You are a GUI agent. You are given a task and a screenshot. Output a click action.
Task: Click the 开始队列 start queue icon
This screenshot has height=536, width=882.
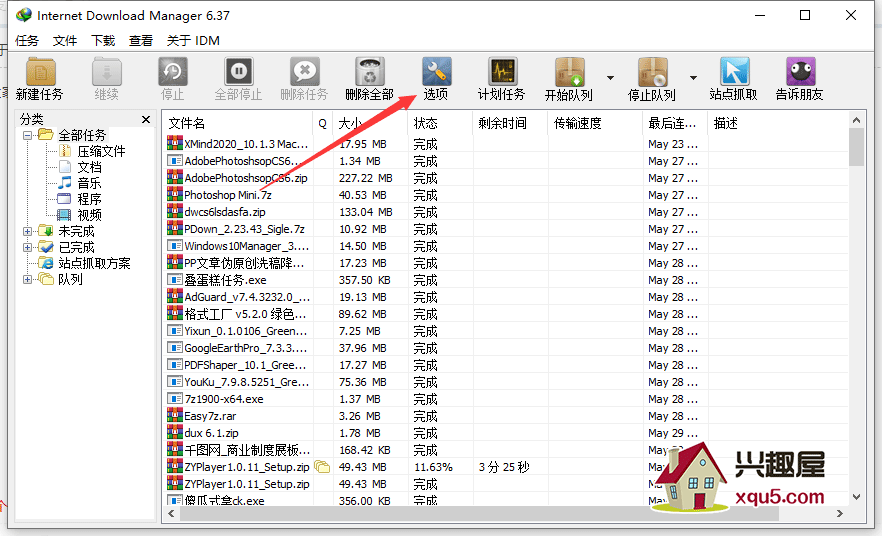(x=569, y=72)
